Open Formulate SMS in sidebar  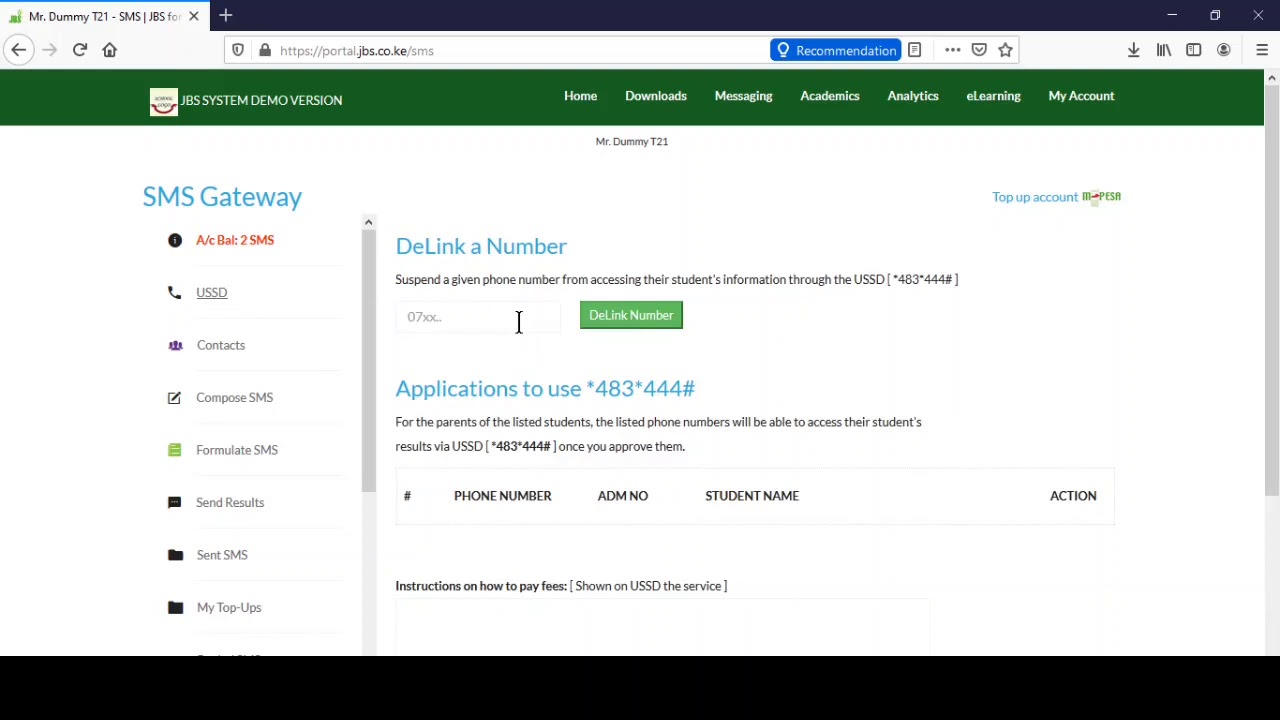237,450
